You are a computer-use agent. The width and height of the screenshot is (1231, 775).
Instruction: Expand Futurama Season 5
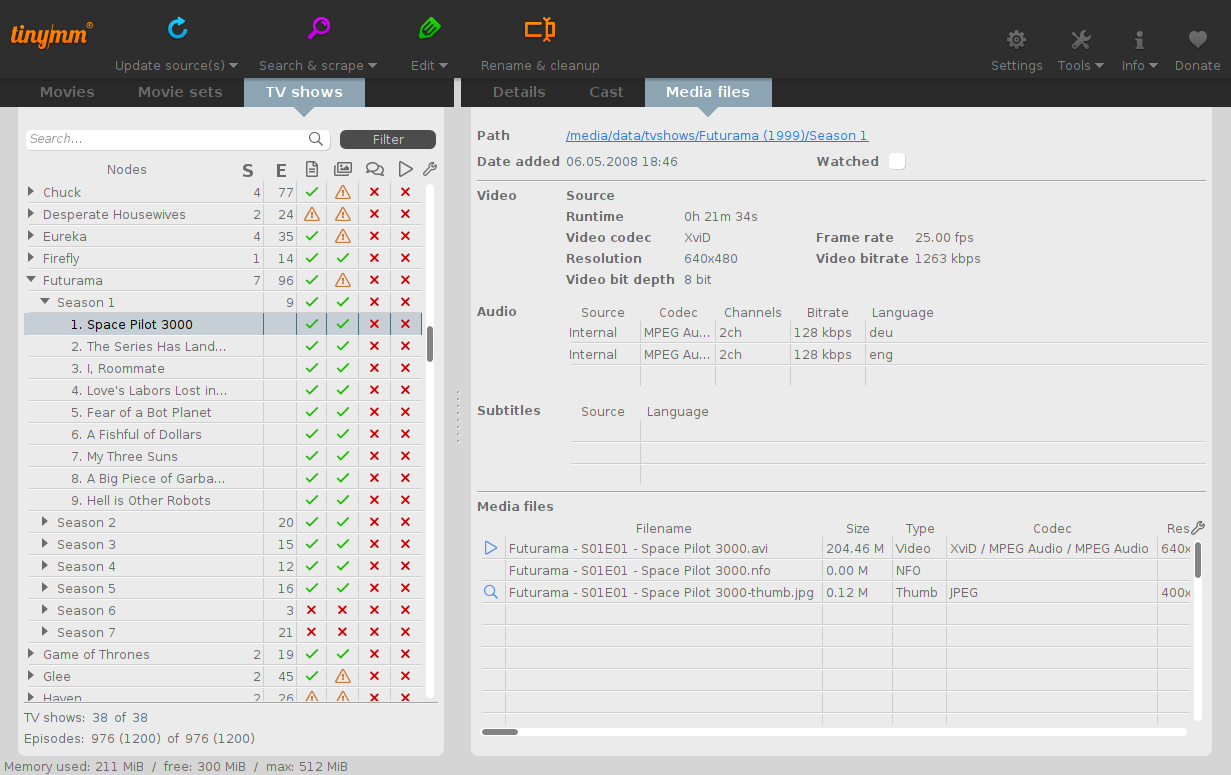[45, 588]
